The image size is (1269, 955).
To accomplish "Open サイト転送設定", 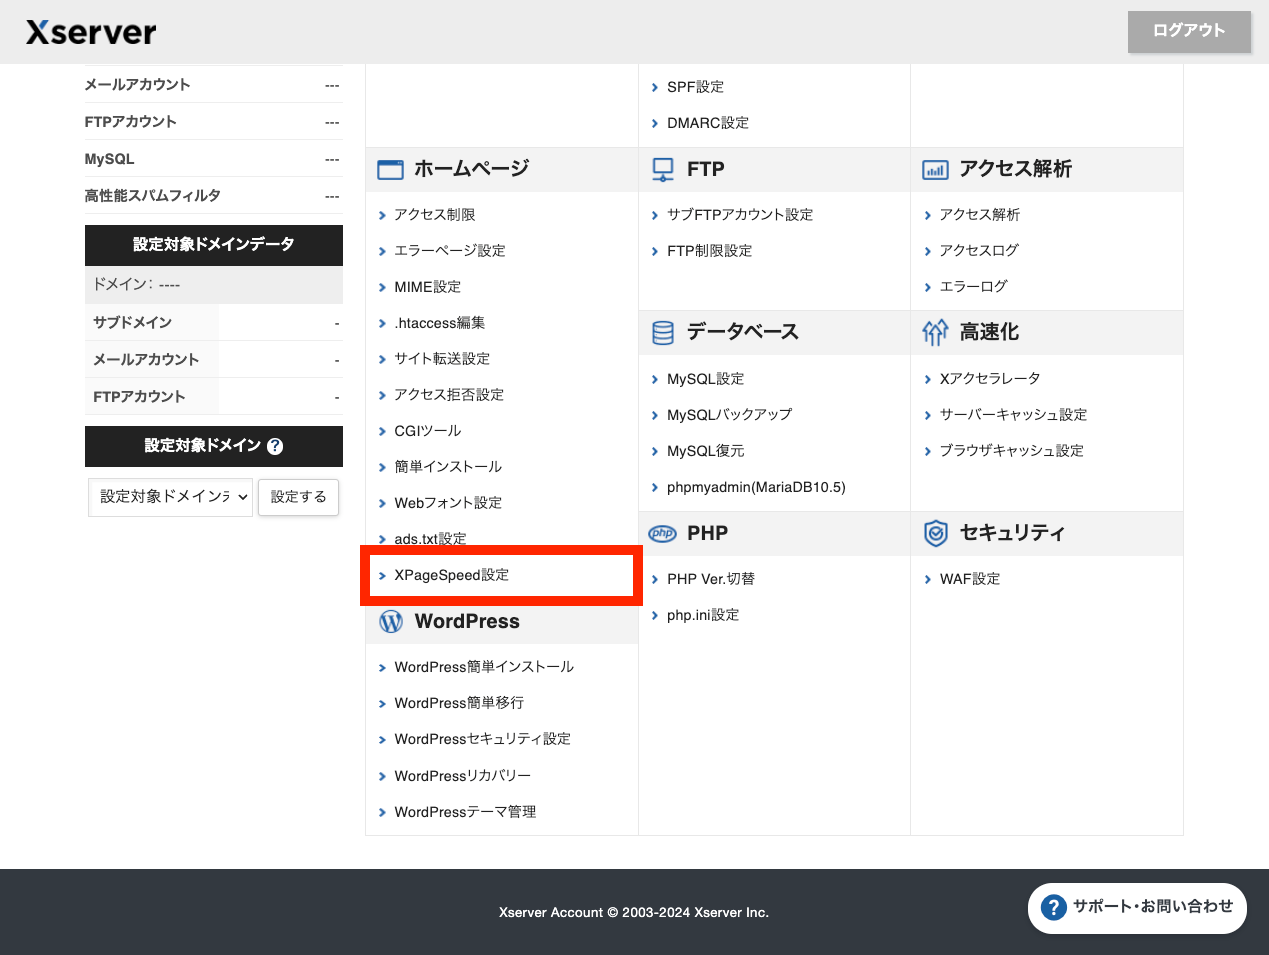I will (442, 359).
